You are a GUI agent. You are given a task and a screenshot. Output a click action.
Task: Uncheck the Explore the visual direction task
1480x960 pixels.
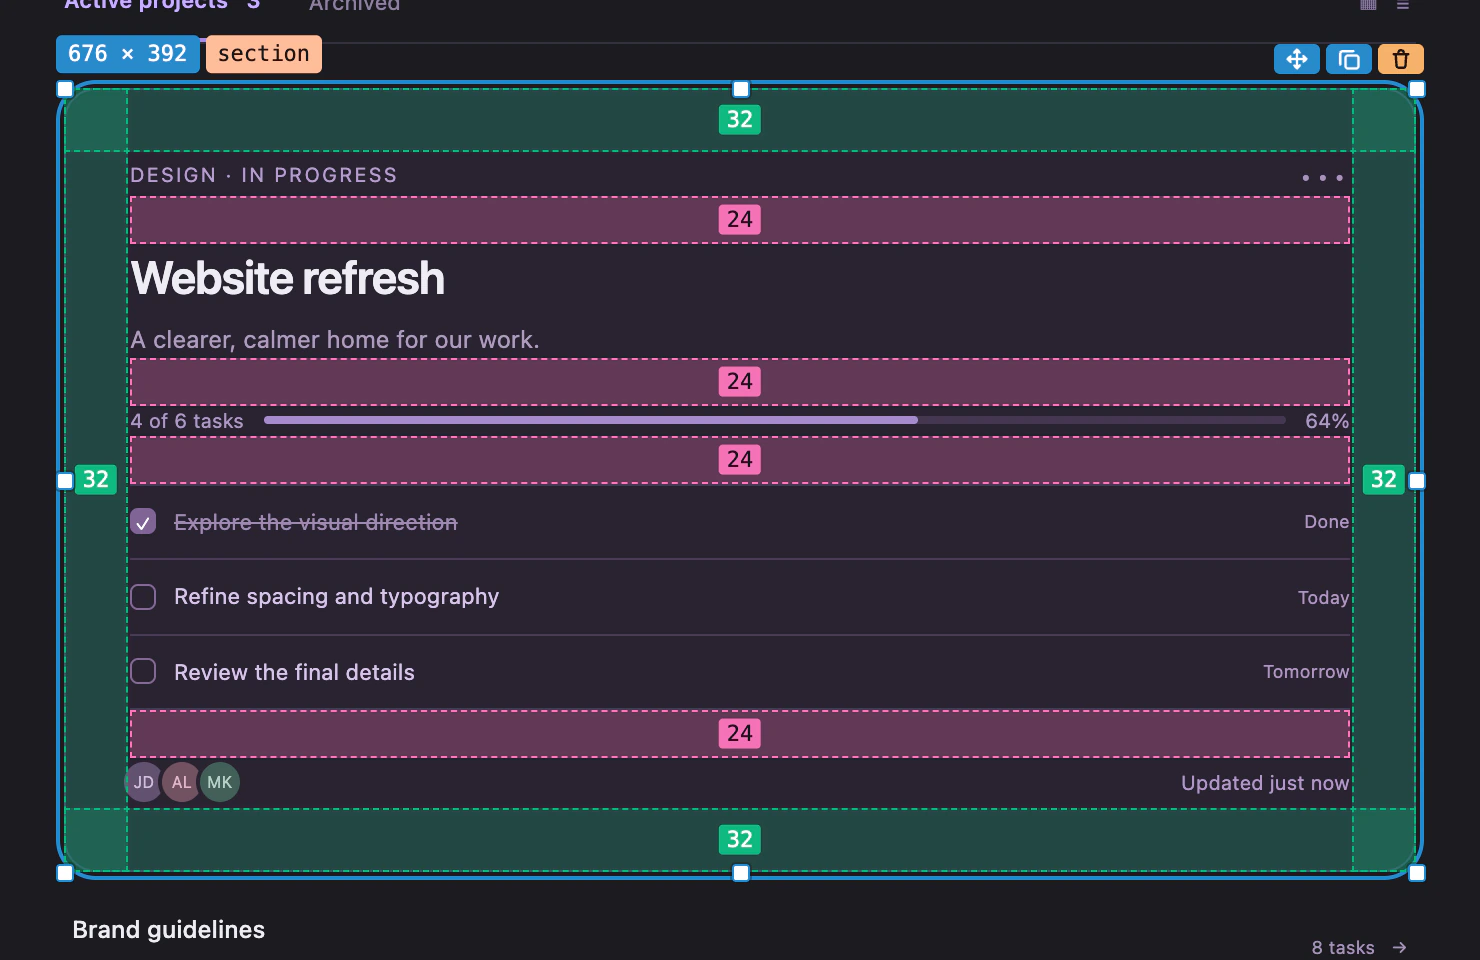(x=143, y=521)
